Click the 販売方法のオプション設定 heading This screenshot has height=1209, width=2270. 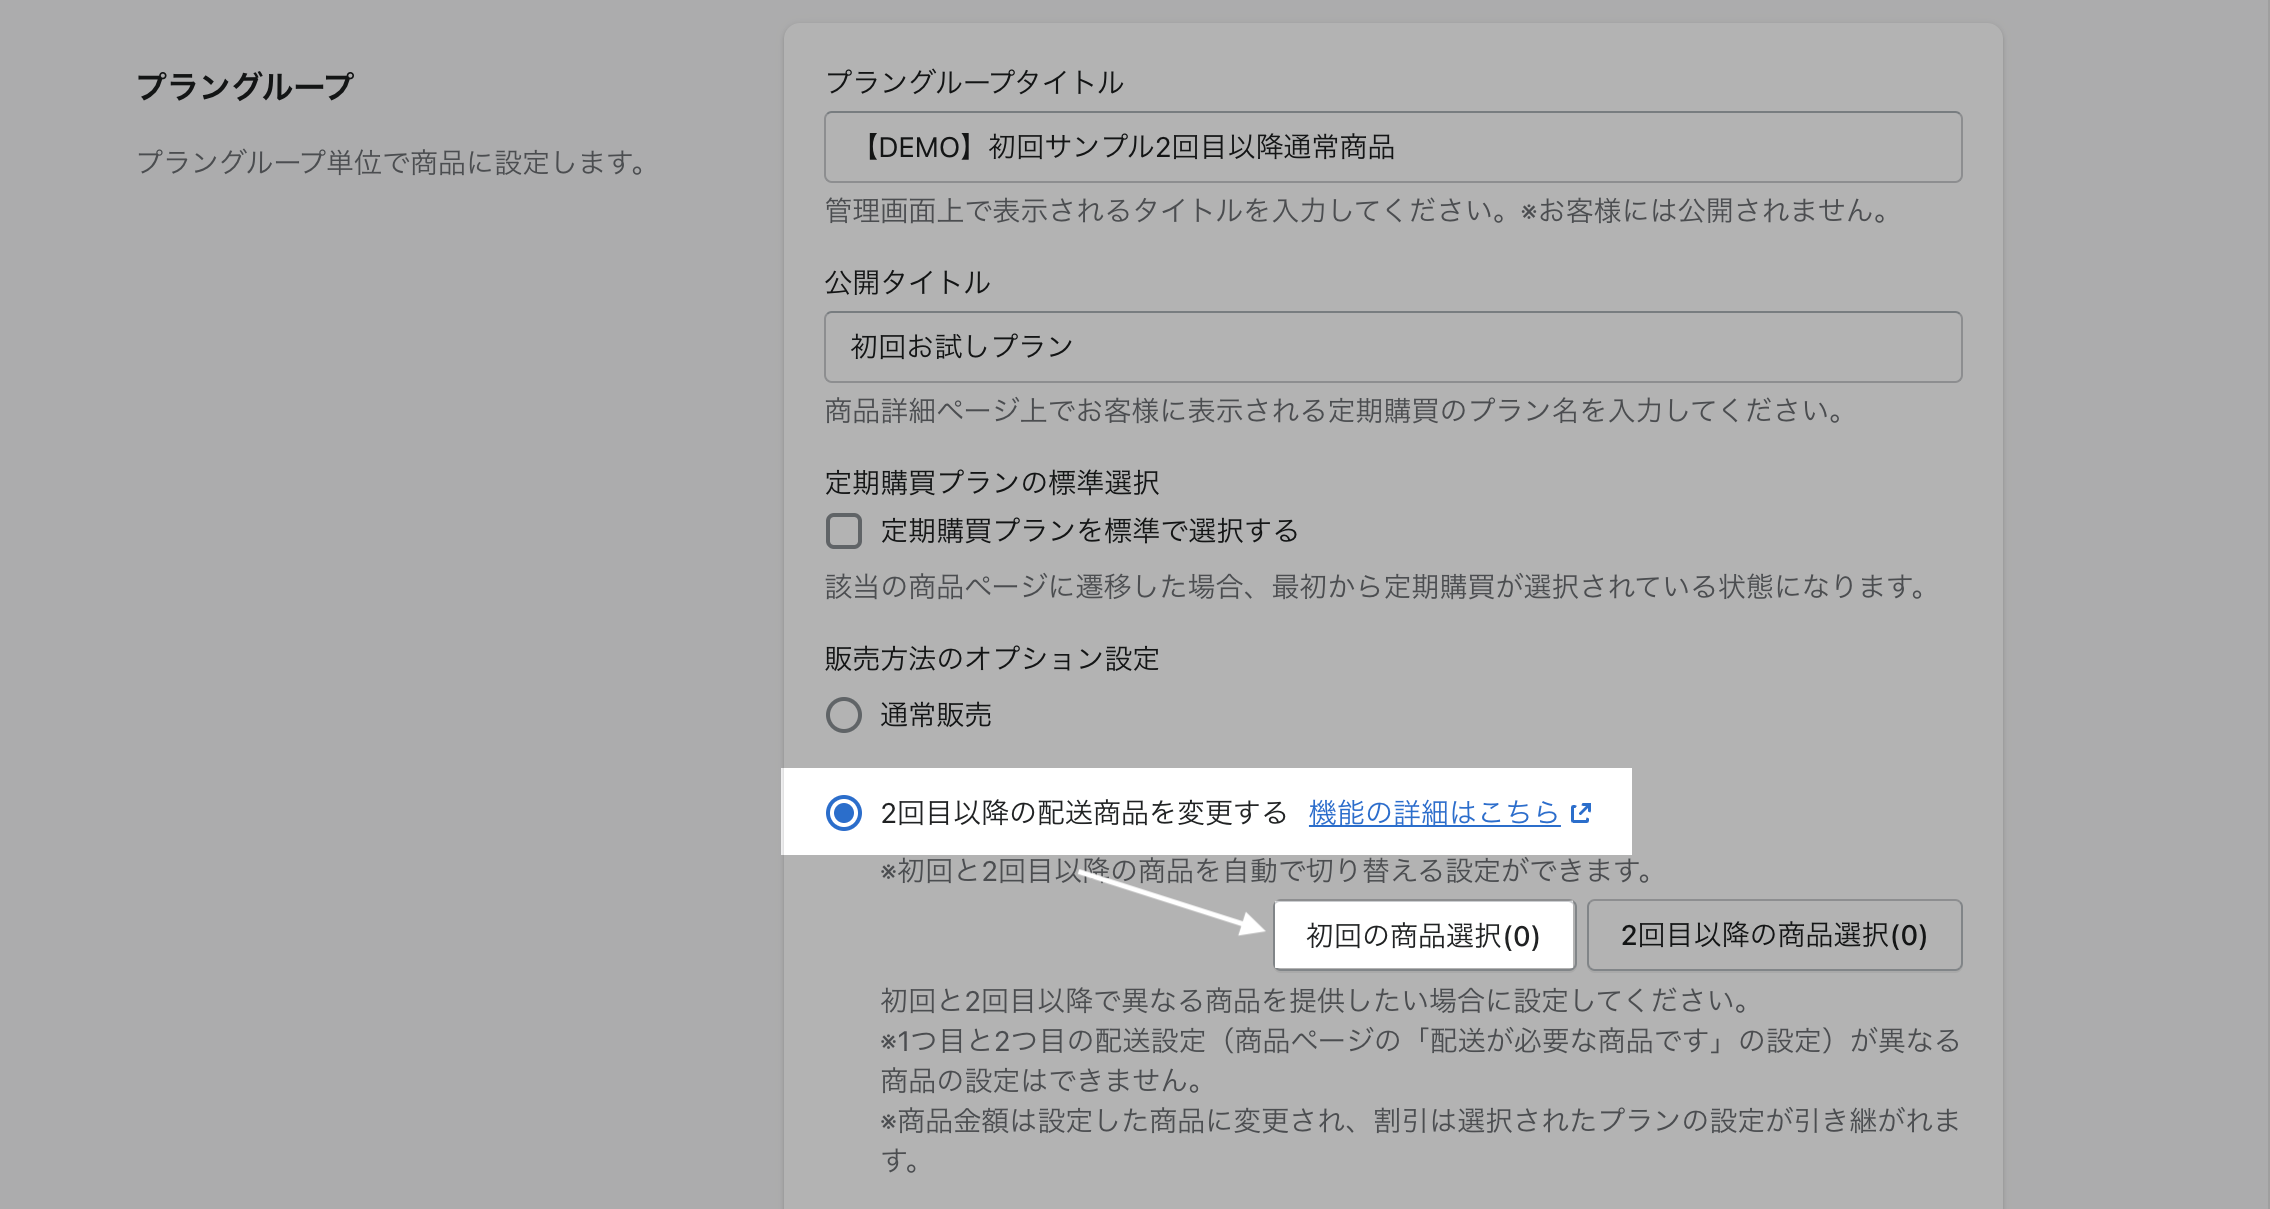coord(991,659)
